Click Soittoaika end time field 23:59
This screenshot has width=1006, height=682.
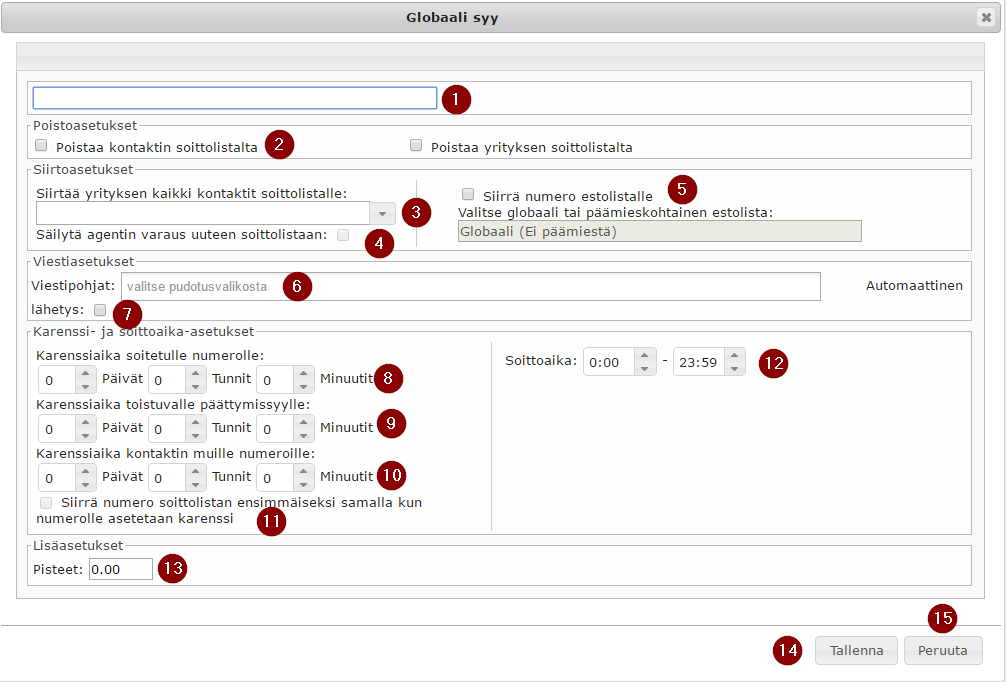(x=699, y=362)
